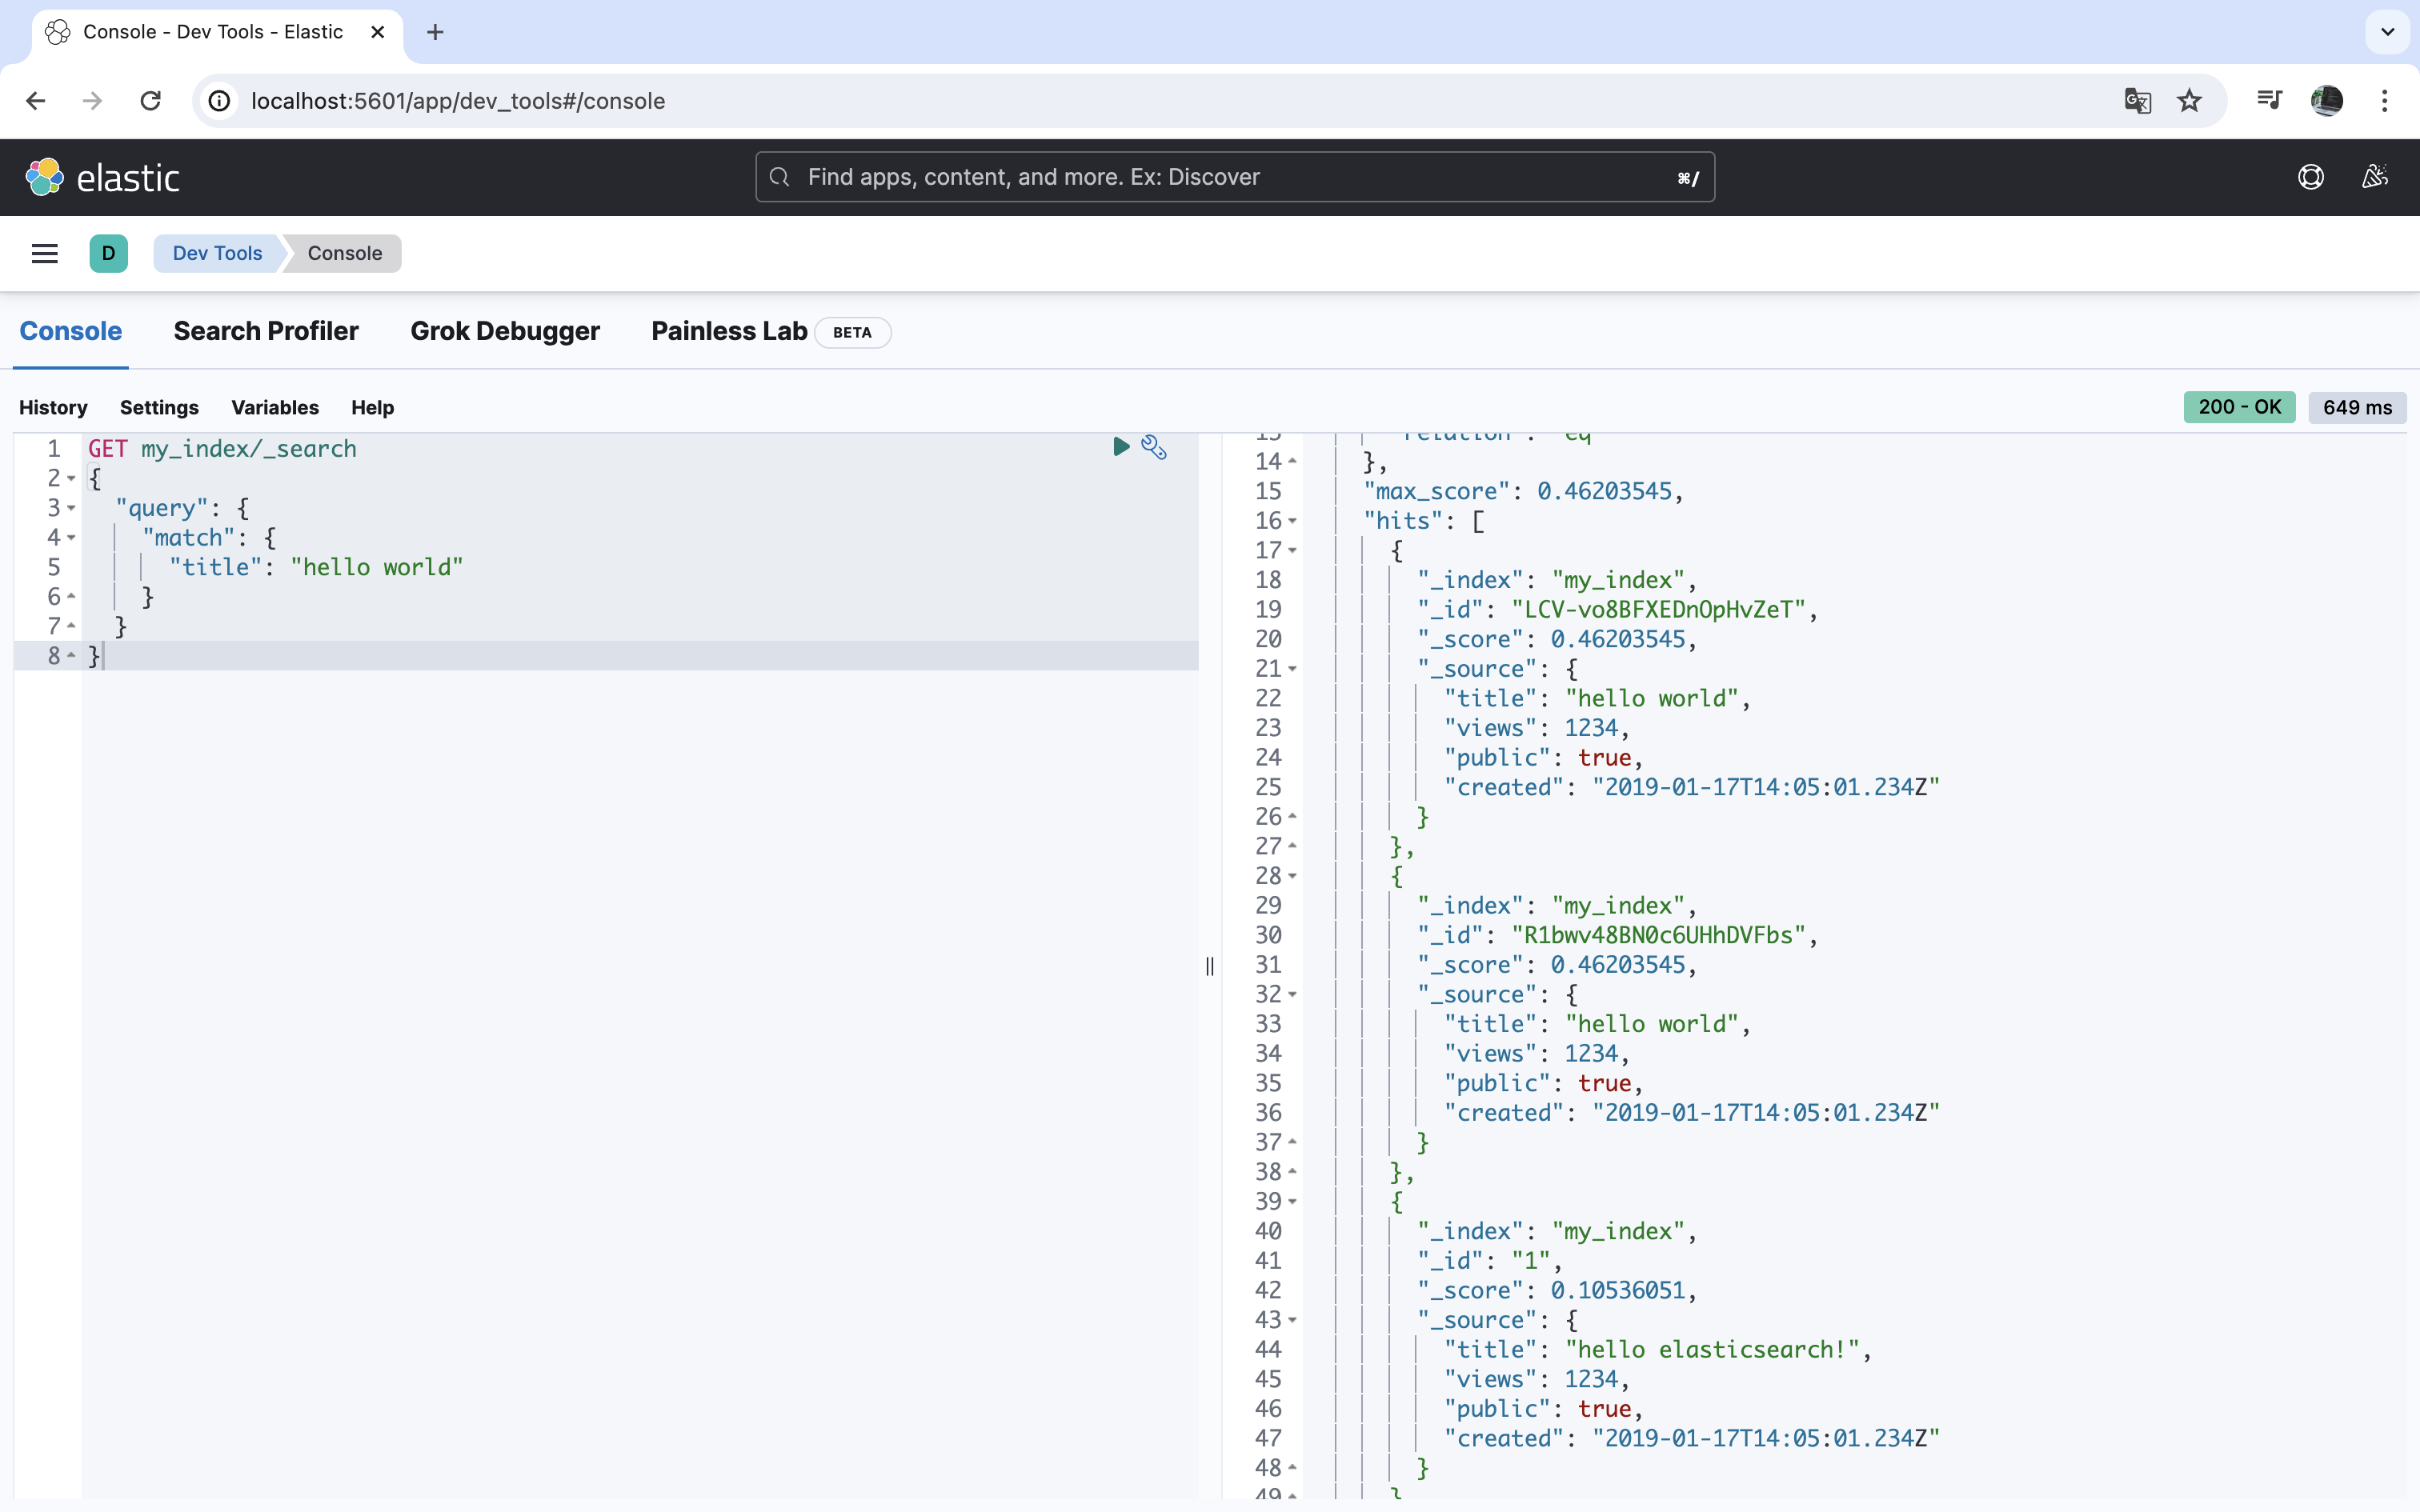The width and height of the screenshot is (2420, 1512).
Task: Collapse the match block on line 4
Action: (71, 538)
